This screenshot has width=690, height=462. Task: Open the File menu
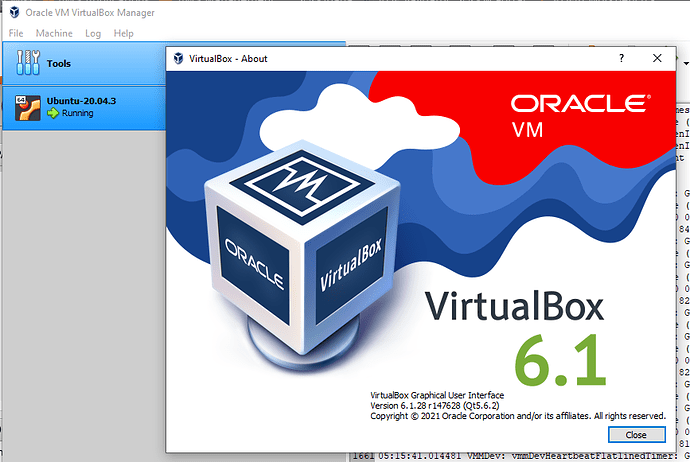click(16, 33)
